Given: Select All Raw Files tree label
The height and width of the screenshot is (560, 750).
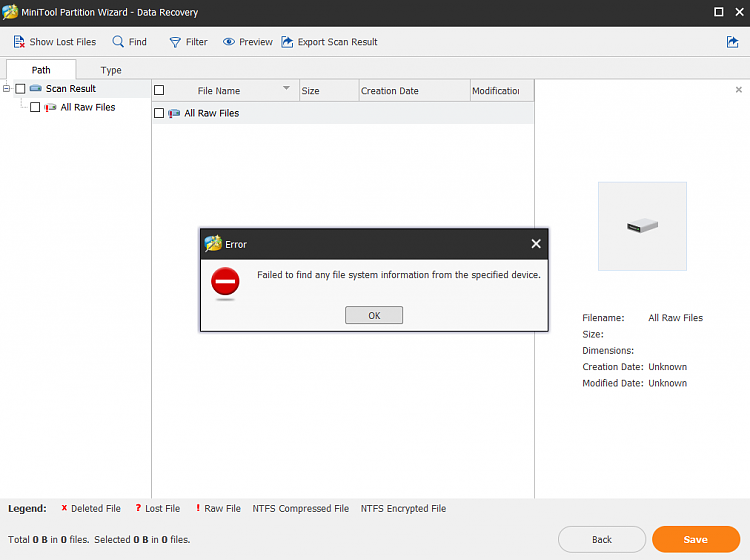Looking at the screenshot, I should tap(88, 107).
